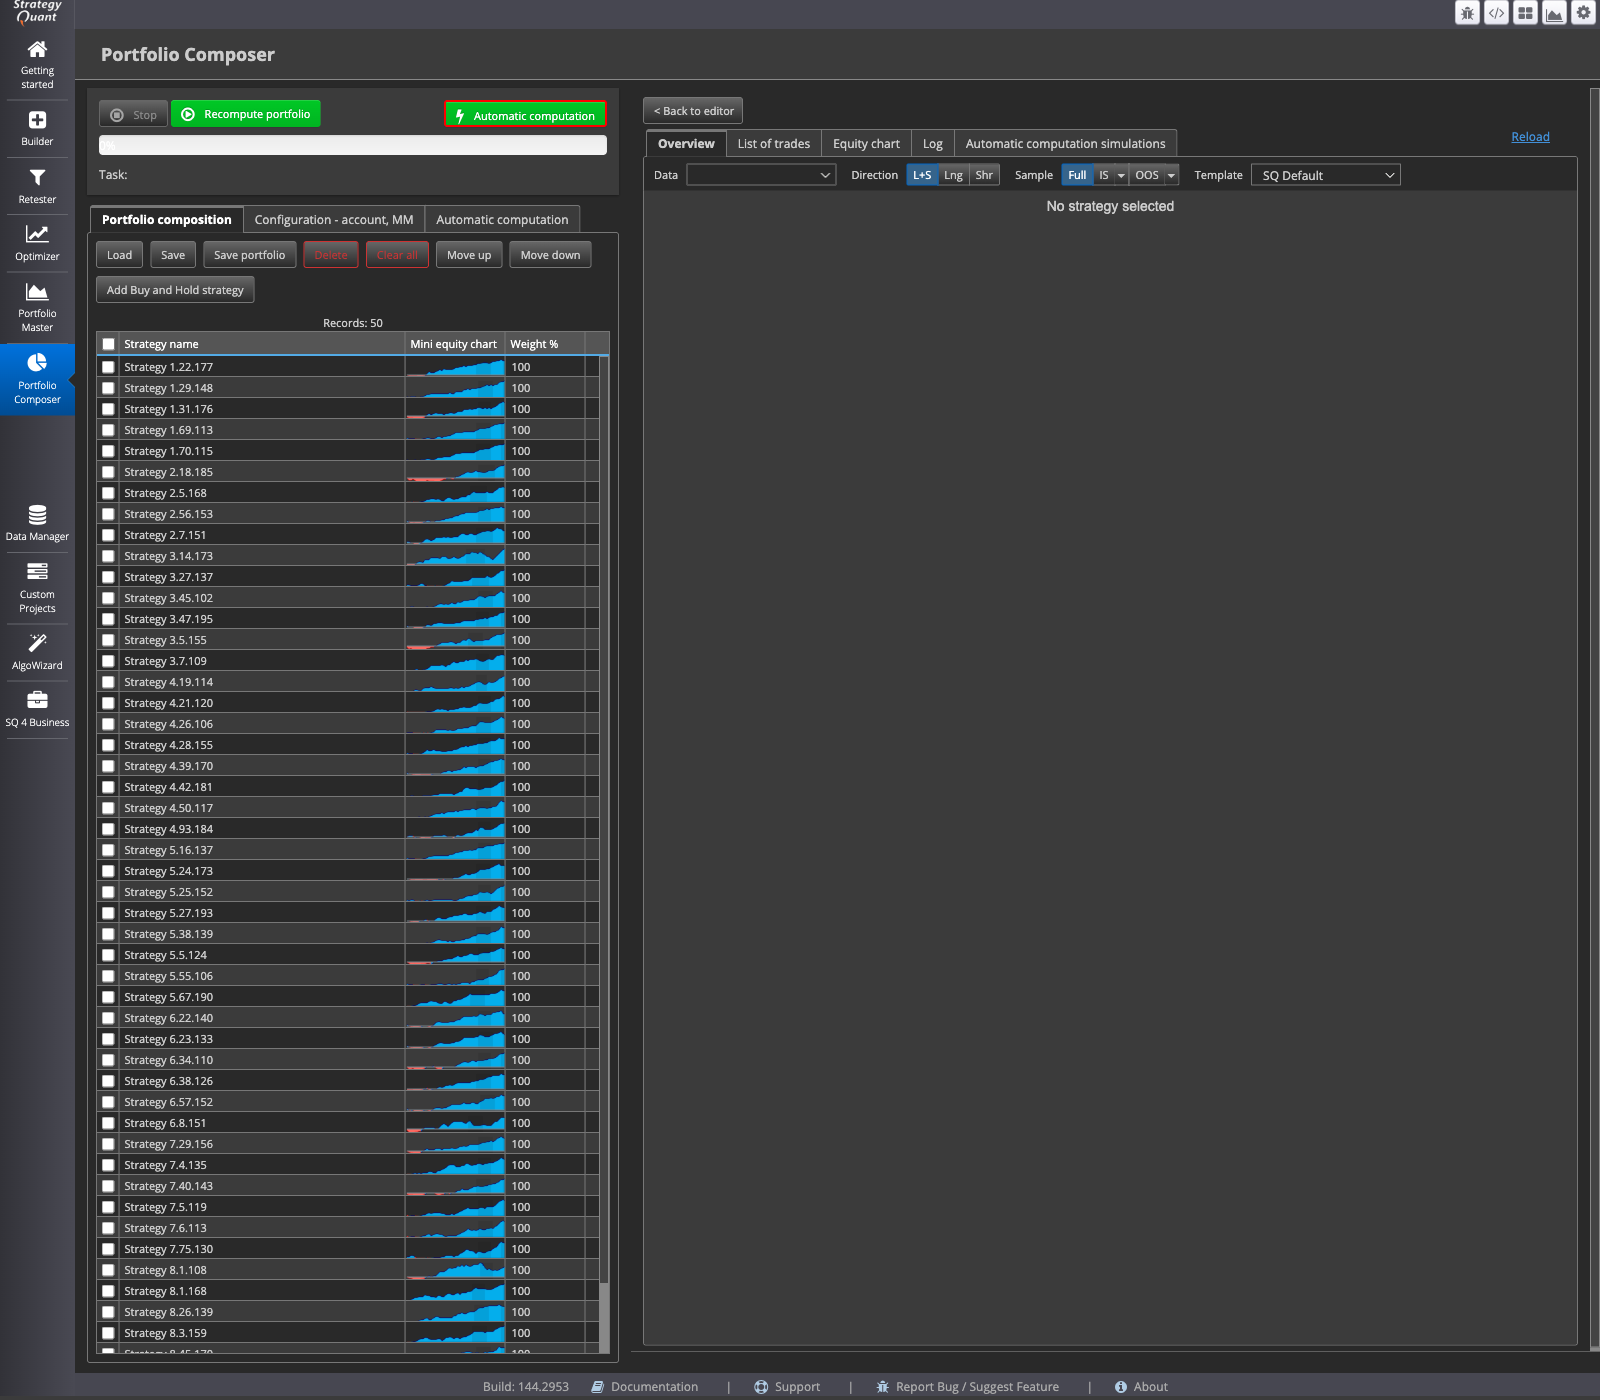Click the computation progress bar
This screenshot has height=1400, width=1600.
352,145
